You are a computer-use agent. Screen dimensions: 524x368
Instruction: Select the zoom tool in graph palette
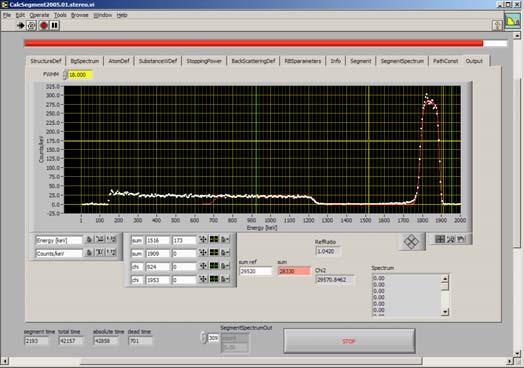[451, 239]
